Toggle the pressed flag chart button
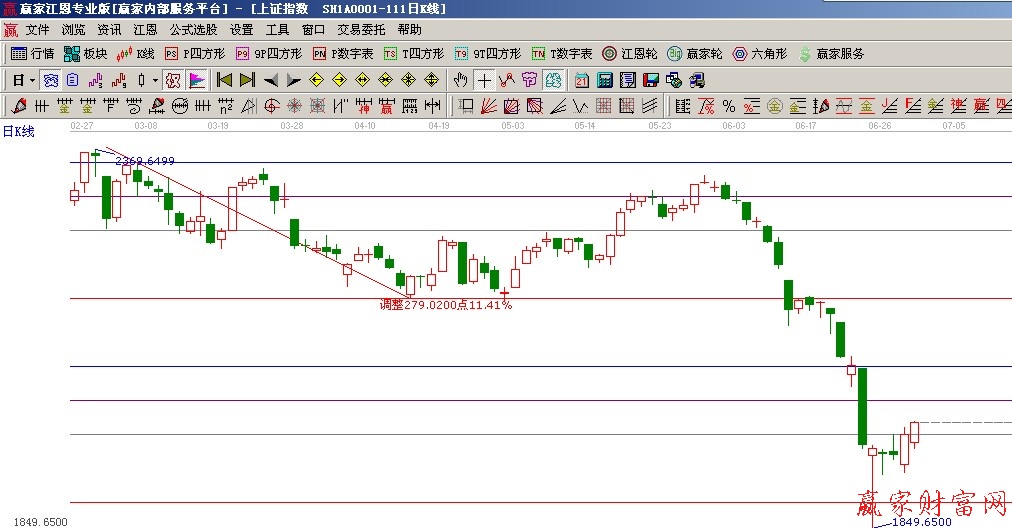This screenshot has width=1012, height=528. 197,80
